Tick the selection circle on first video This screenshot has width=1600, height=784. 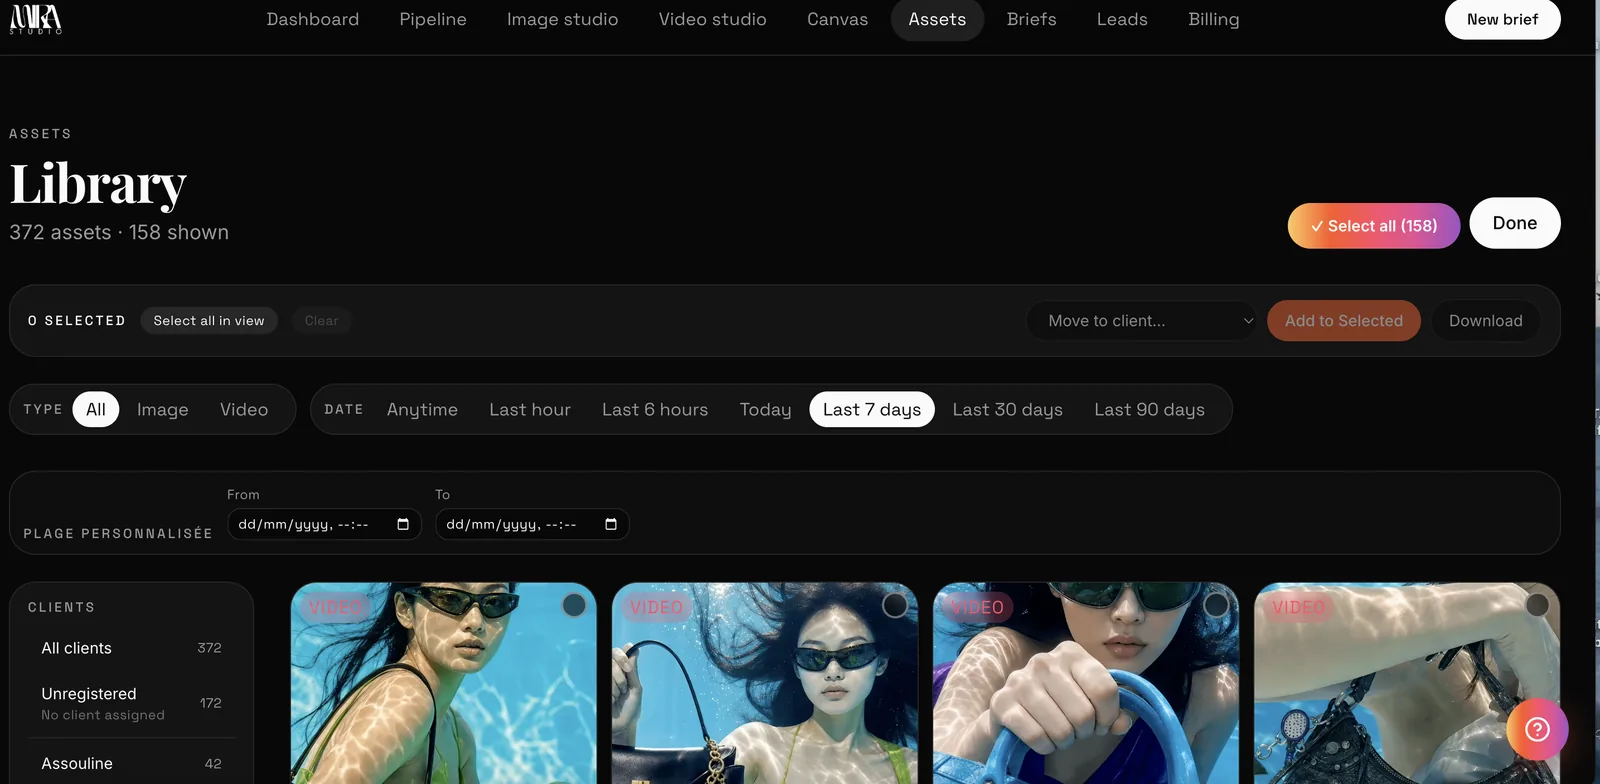pyautogui.click(x=574, y=605)
